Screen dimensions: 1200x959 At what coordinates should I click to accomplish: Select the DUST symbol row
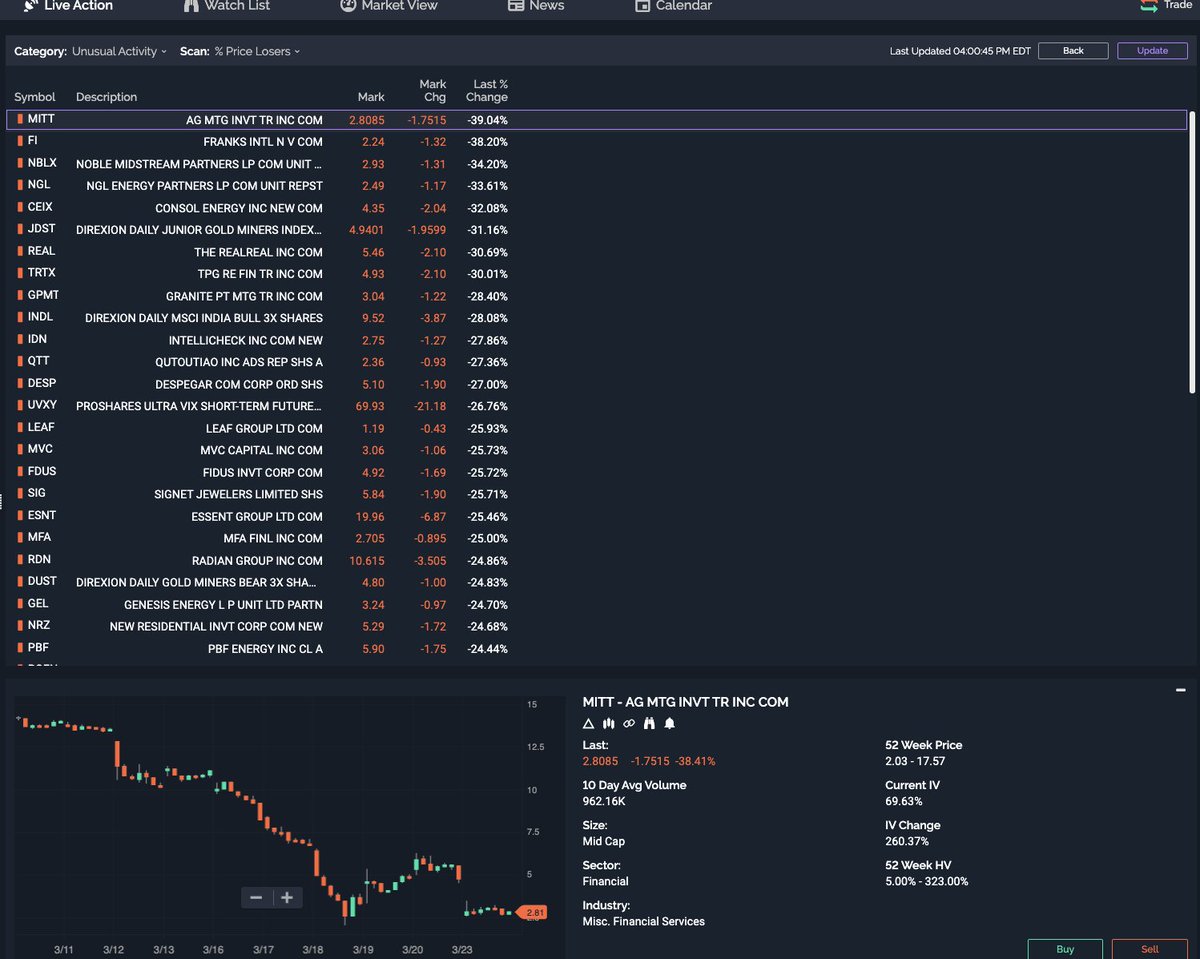tap(597, 582)
